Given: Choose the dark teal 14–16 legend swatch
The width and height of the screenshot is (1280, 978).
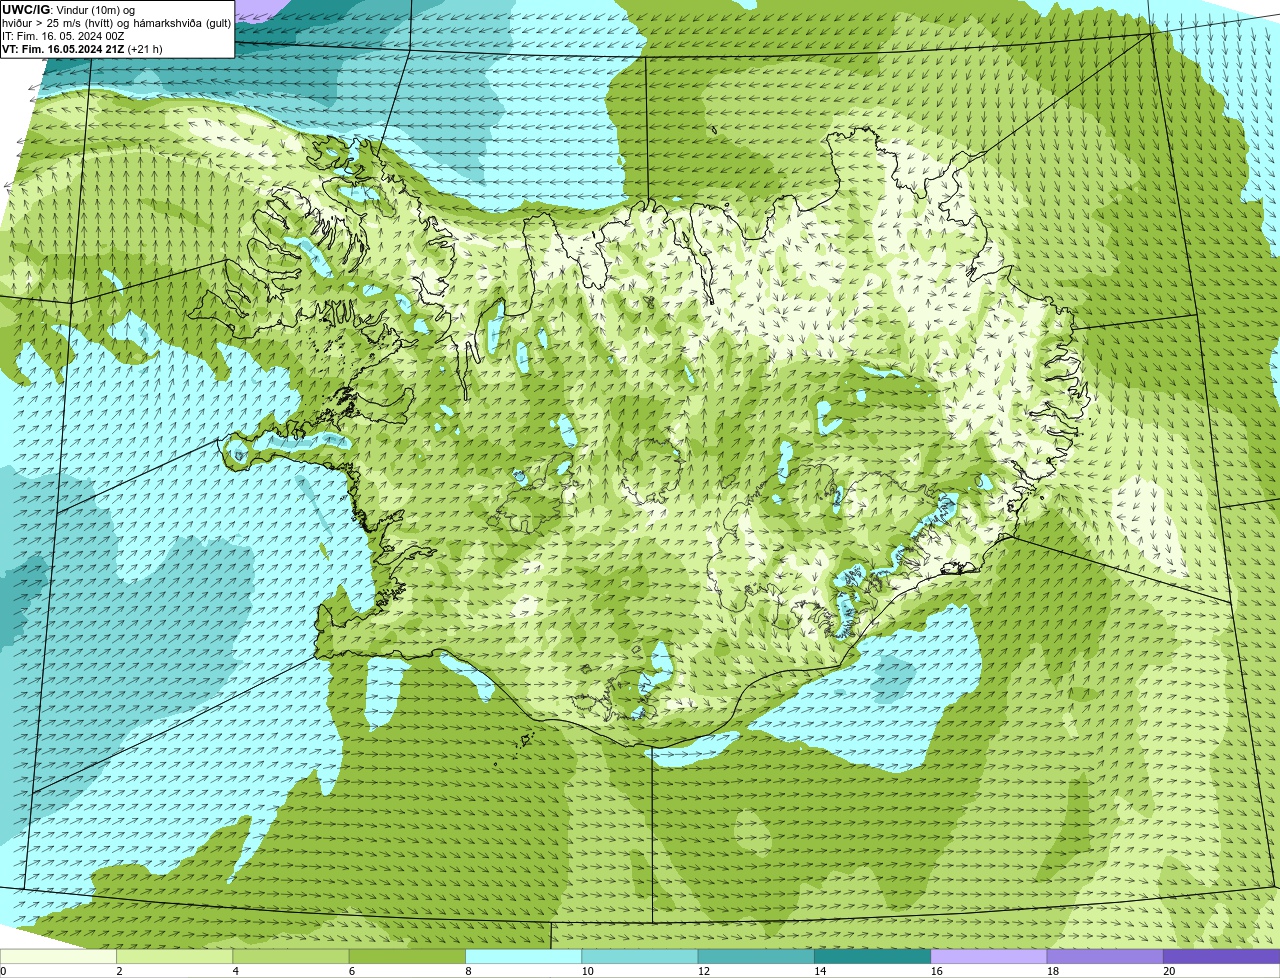Looking at the screenshot, I should [872, 956].
